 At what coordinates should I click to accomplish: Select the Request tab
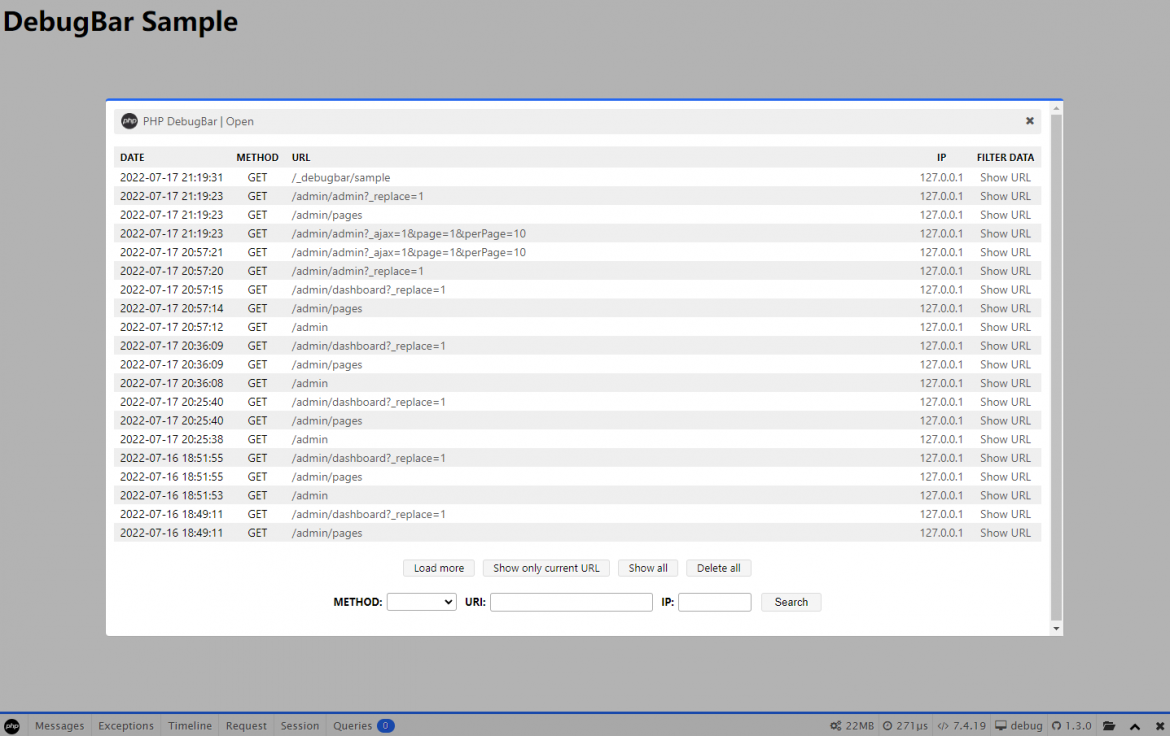pyautogui.click(x=245, y=726)
